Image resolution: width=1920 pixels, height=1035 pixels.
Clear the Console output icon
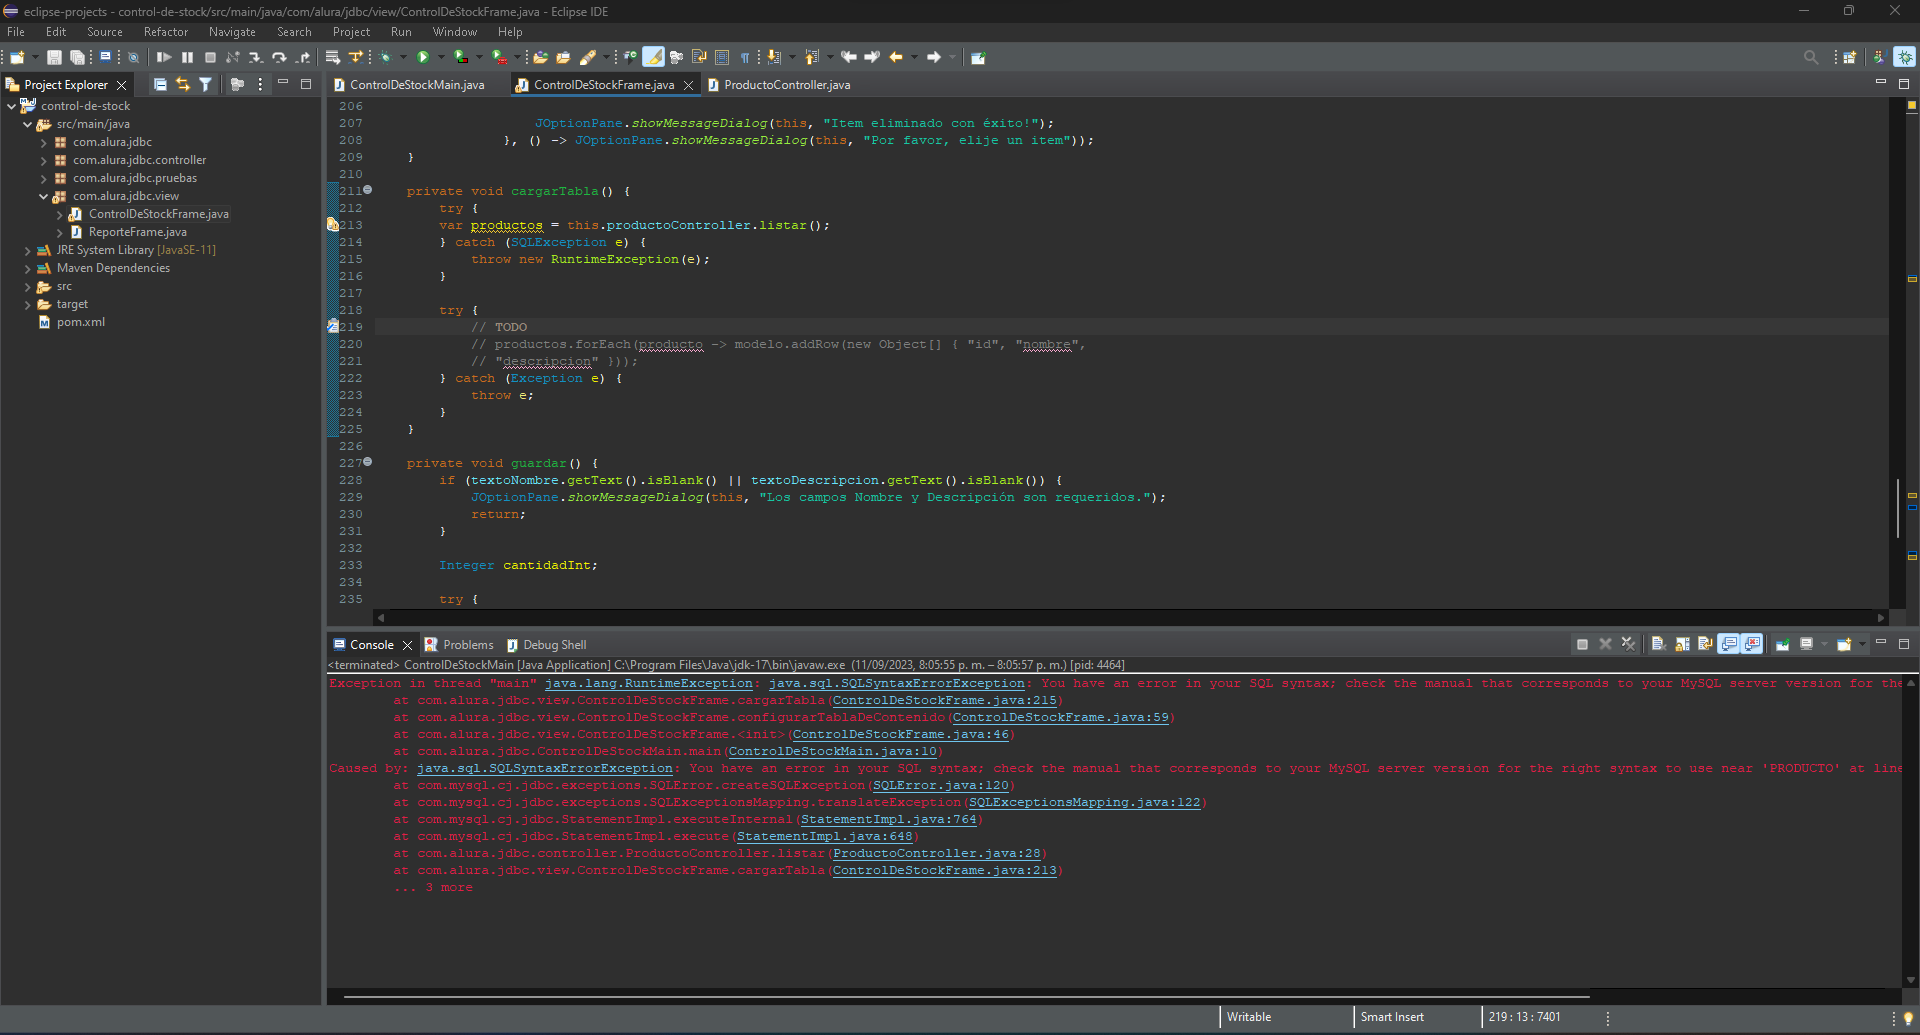[1658, 644]
